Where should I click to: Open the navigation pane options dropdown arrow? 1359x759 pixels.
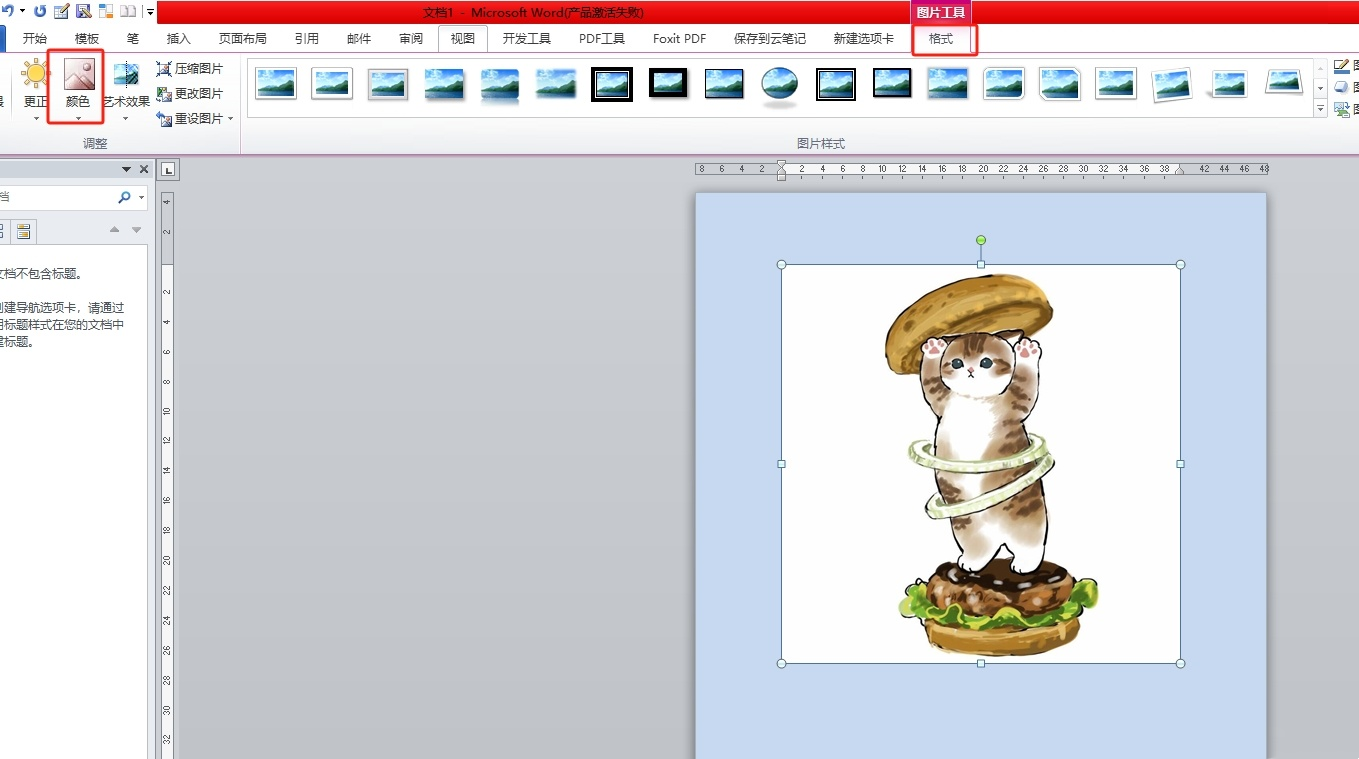coord(126,169)
